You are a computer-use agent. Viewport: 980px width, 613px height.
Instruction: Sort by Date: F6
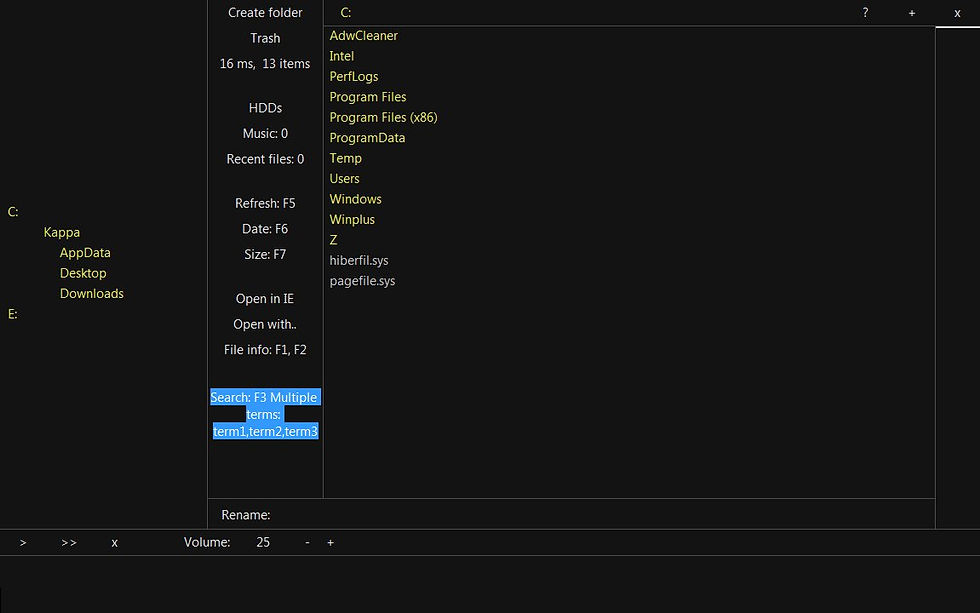(x=265, y=229)
